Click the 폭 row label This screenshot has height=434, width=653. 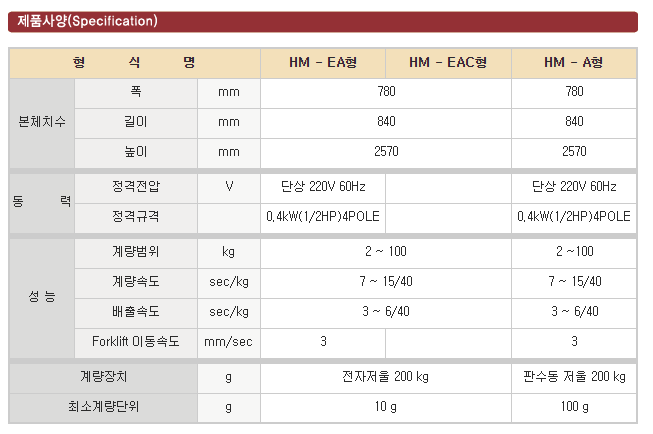136,92
